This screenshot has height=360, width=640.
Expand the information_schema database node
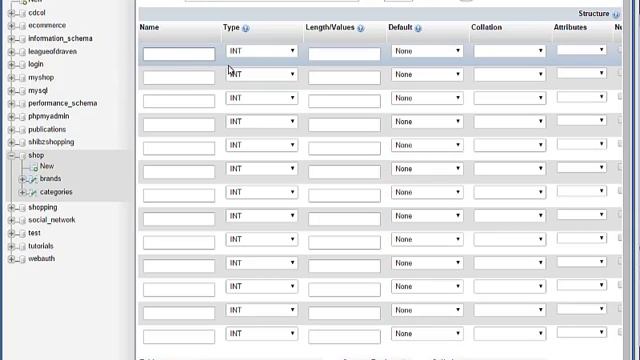pyautogui.click(x=11, y=39)
